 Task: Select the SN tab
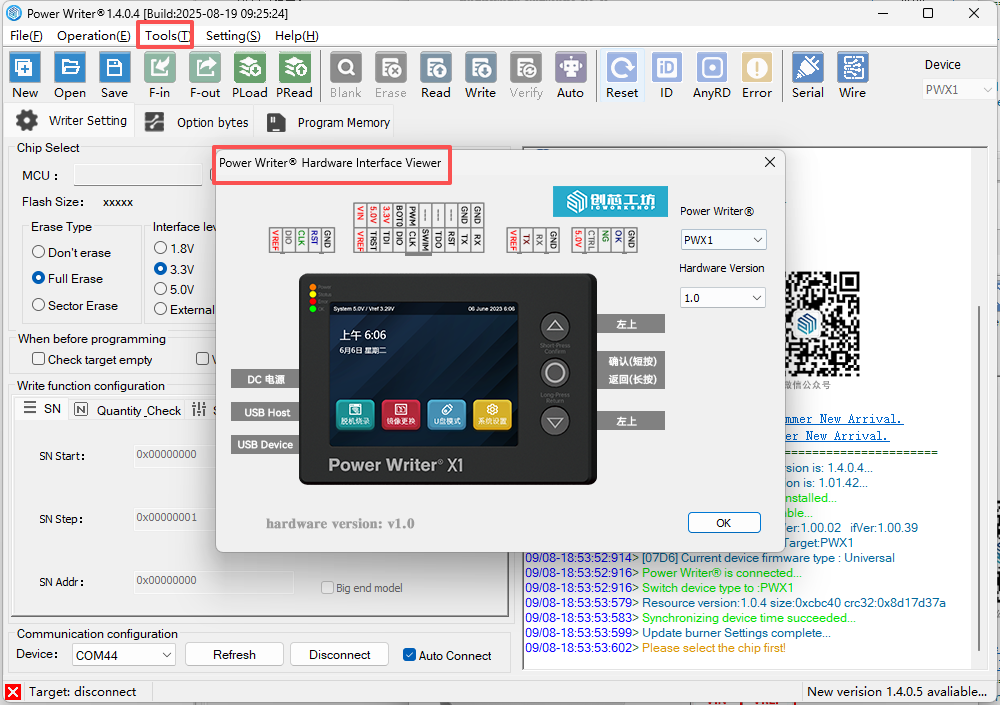click(42, 409)
